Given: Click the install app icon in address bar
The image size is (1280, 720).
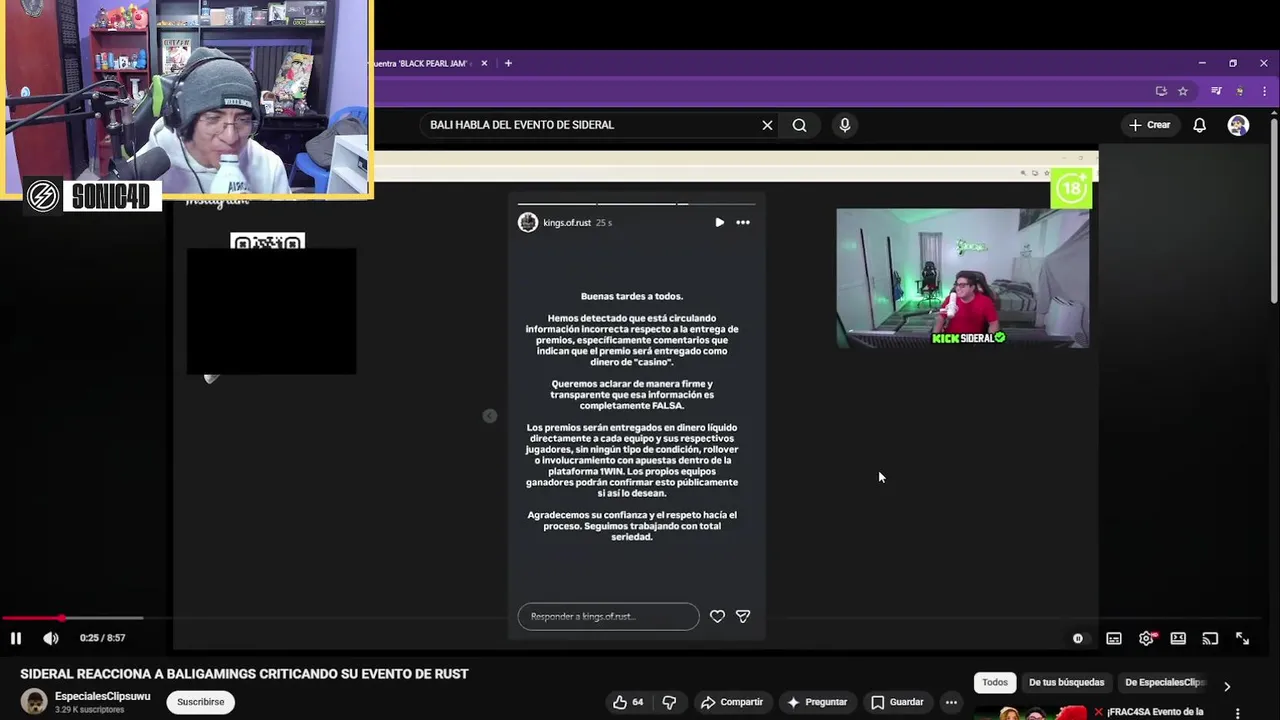Looking at the screenshot, I should click(1161, 91).
